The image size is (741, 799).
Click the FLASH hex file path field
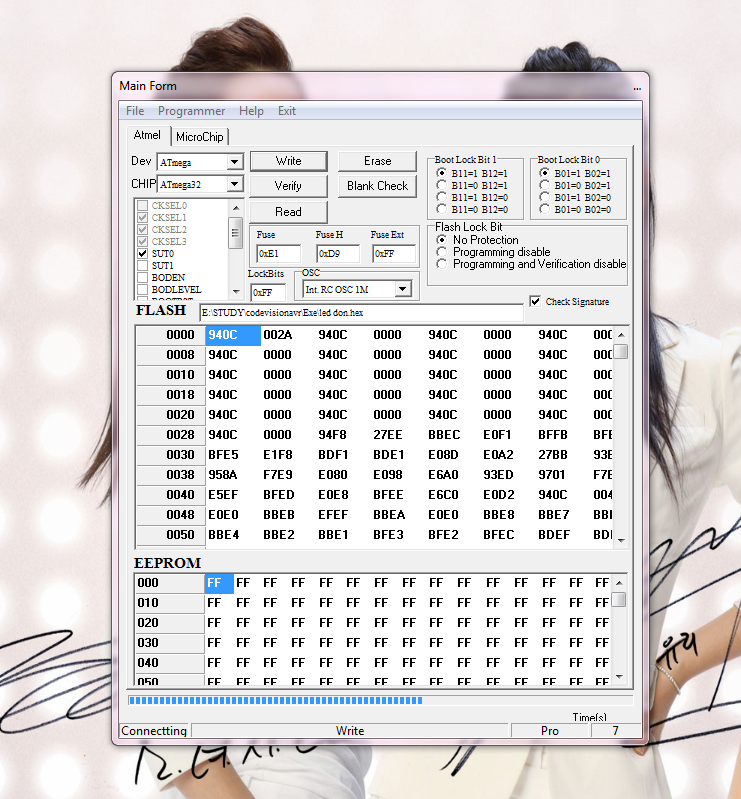(360, 313)
